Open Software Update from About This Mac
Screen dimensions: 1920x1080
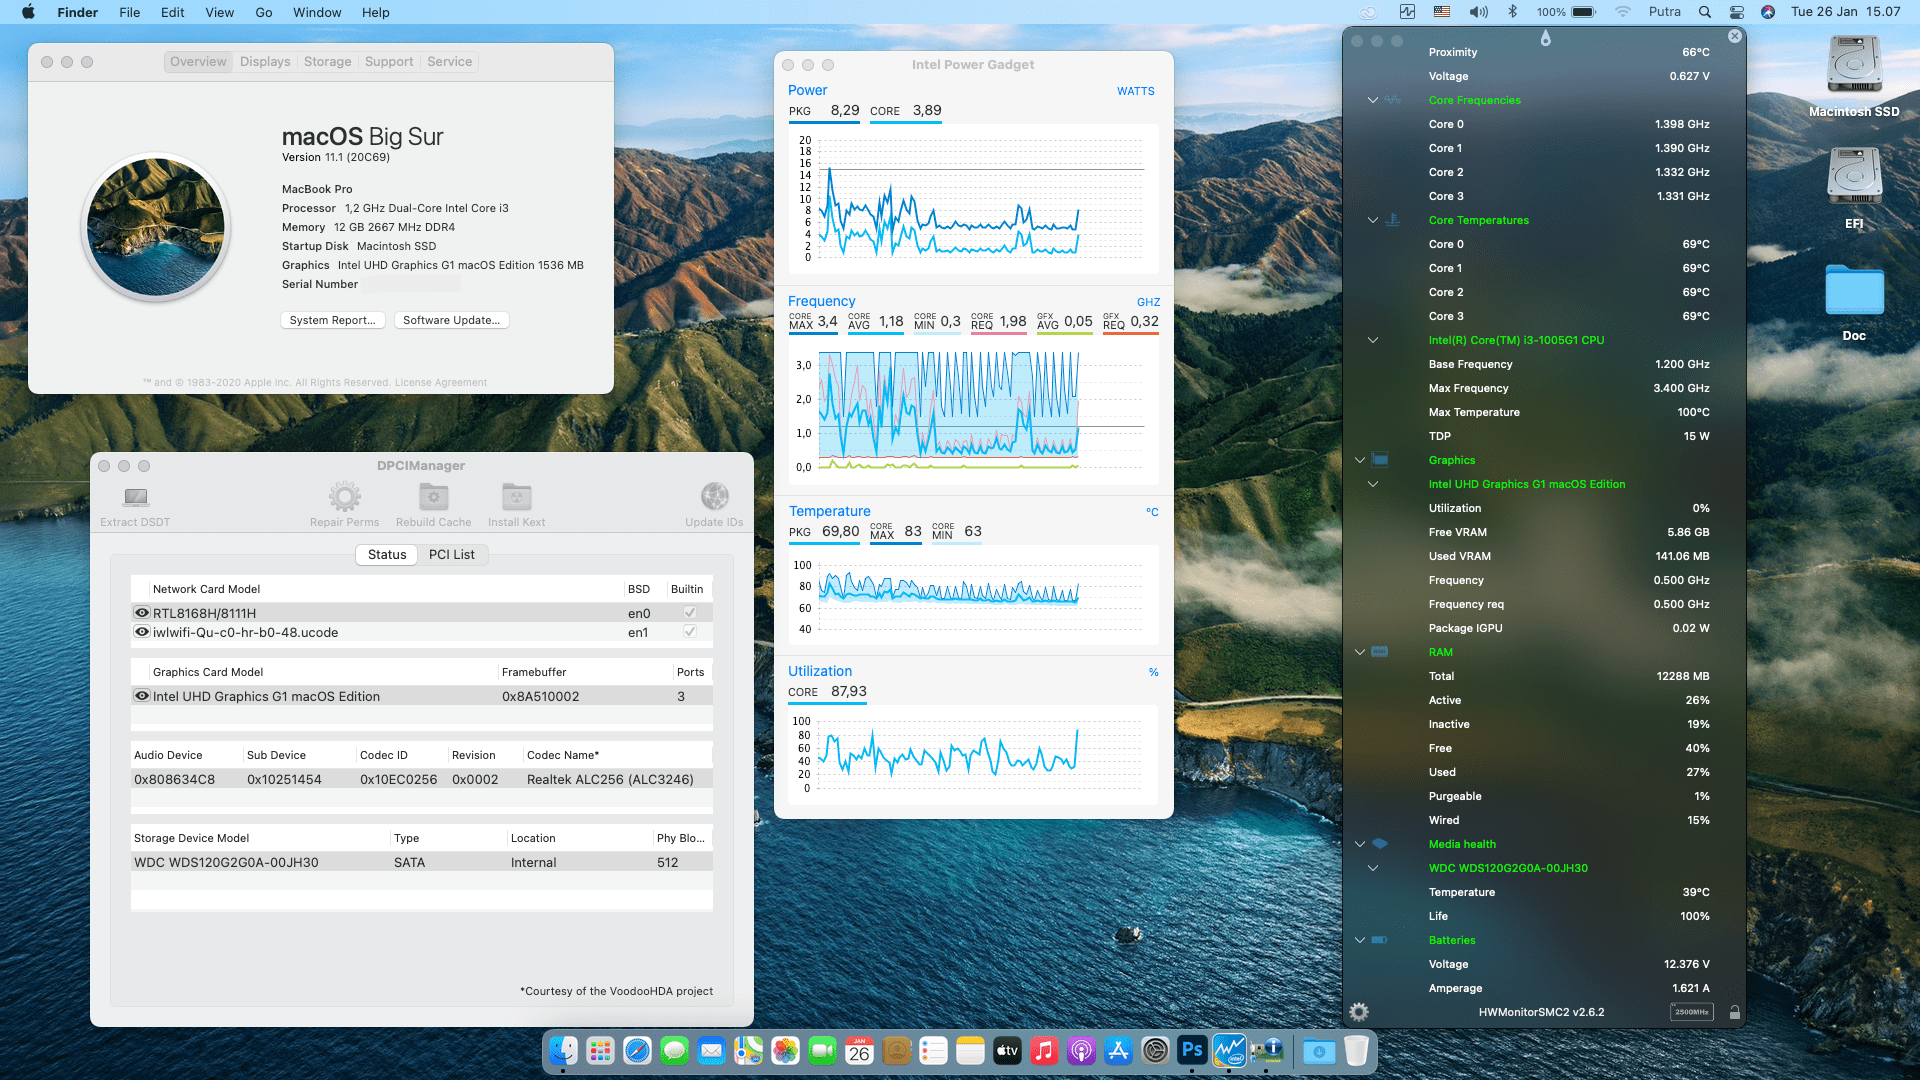point(451,320)
